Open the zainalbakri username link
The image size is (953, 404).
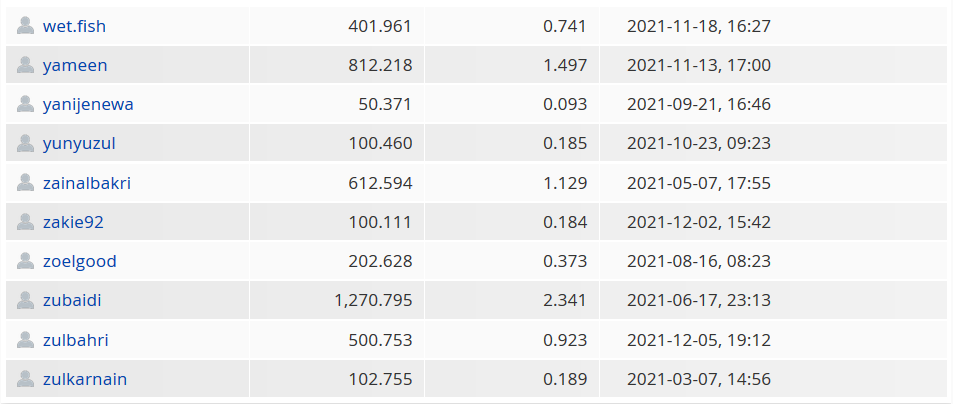(x=87, y=183)
